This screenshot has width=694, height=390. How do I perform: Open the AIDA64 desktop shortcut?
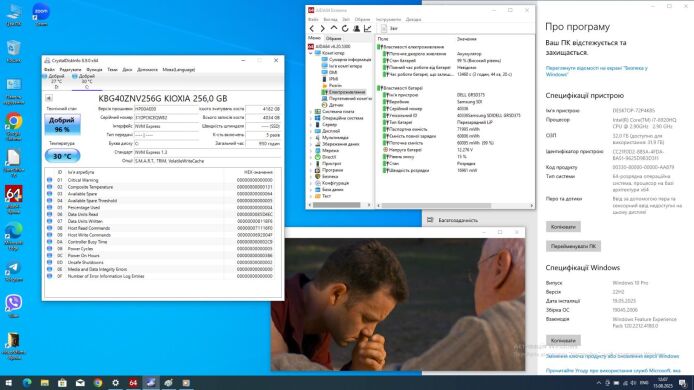[x=14, y=200]
